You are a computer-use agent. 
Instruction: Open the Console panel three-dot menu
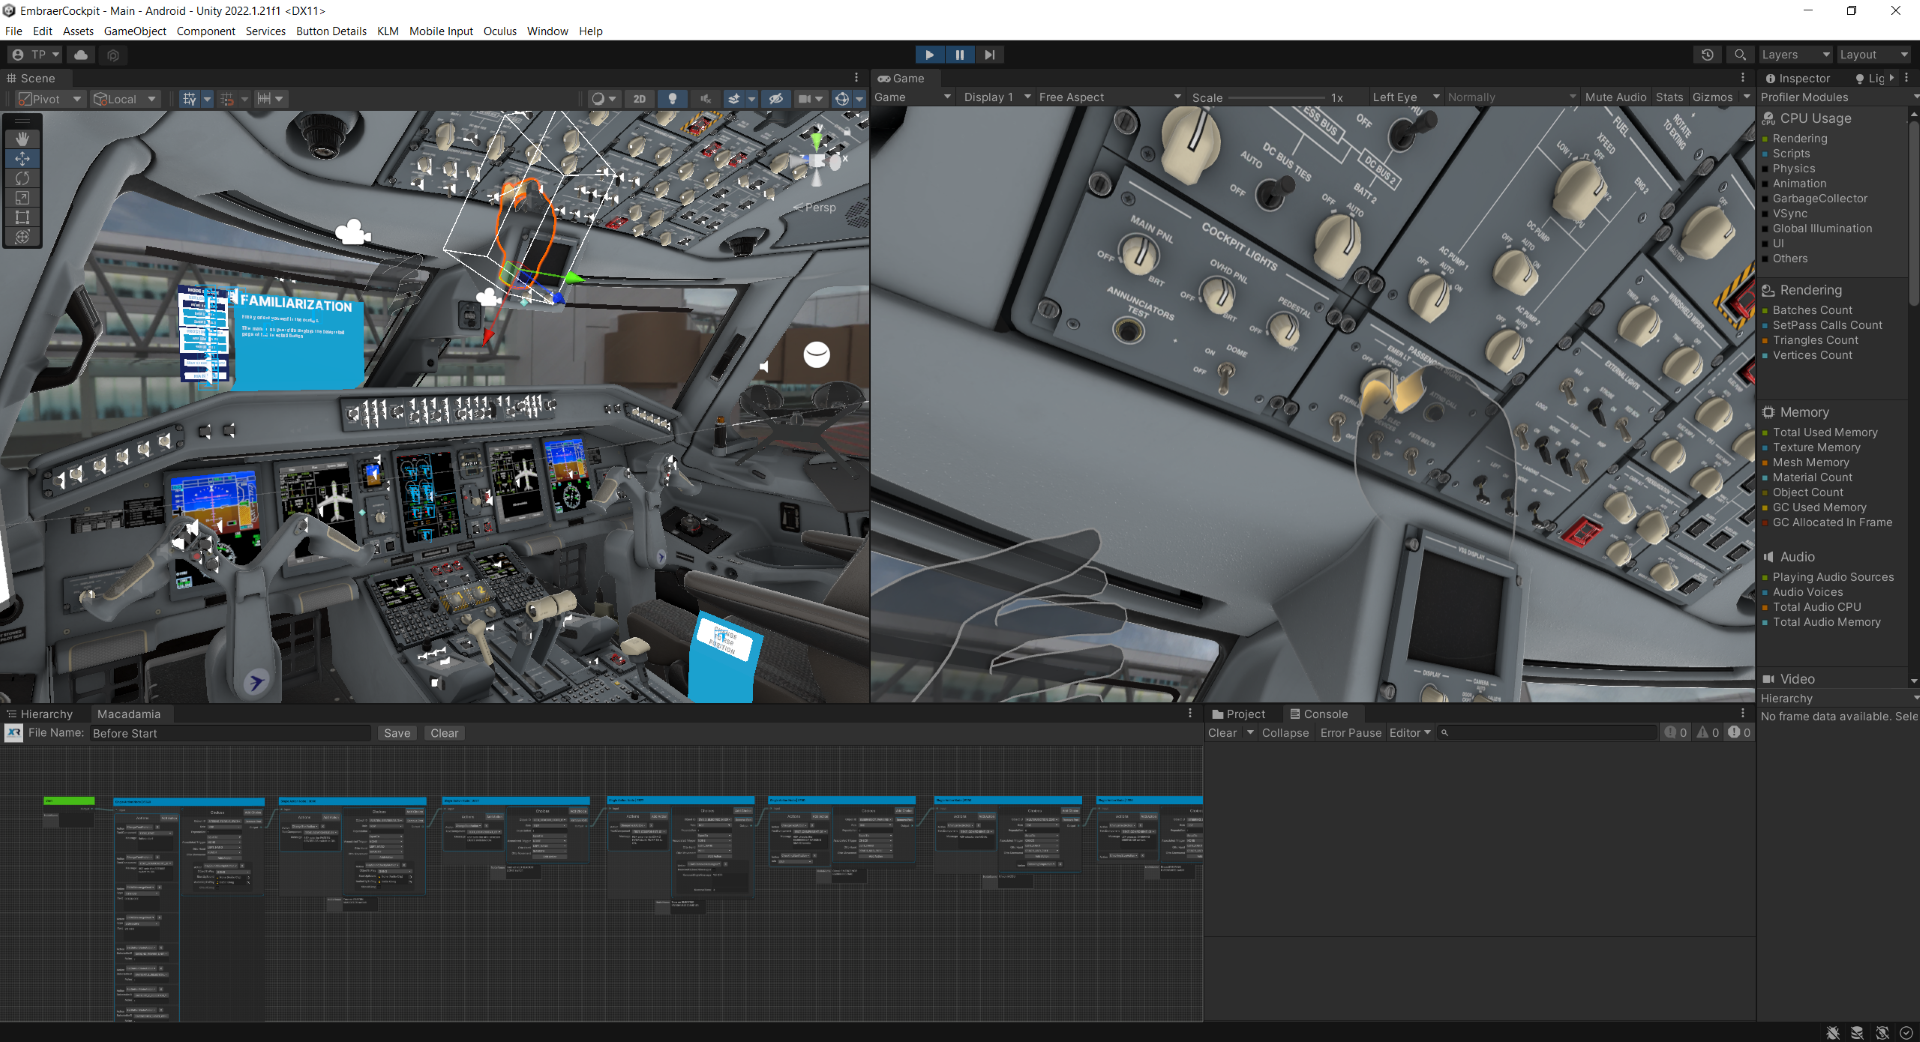(x=1742, y=714)
